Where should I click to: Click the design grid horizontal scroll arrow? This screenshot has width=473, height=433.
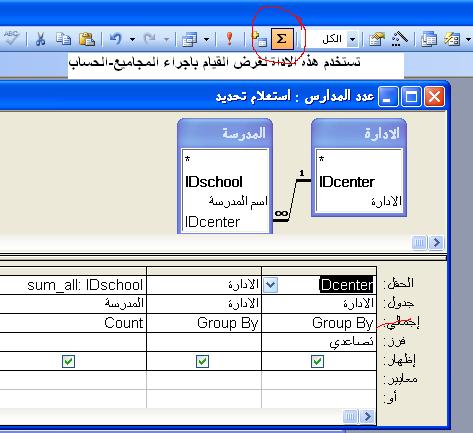pyautogui.click(x=368, y=416)
